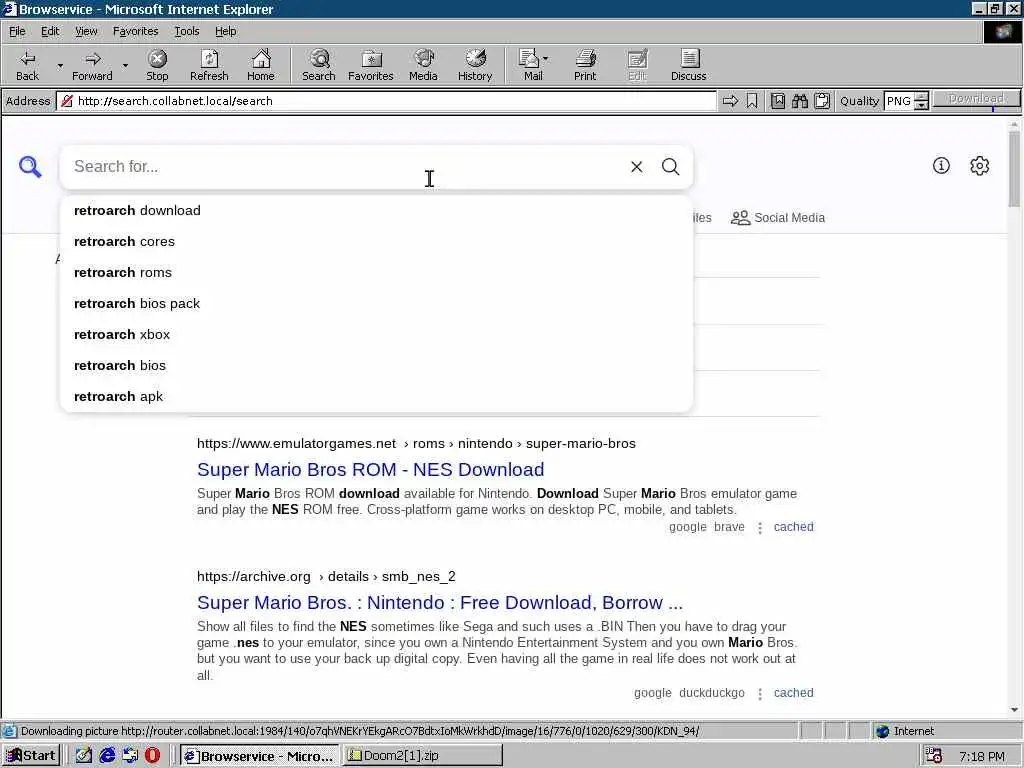This screenshot has width=1024, height=768.
Task: Open the History toolbar button
Action: [x=475, y=65]
